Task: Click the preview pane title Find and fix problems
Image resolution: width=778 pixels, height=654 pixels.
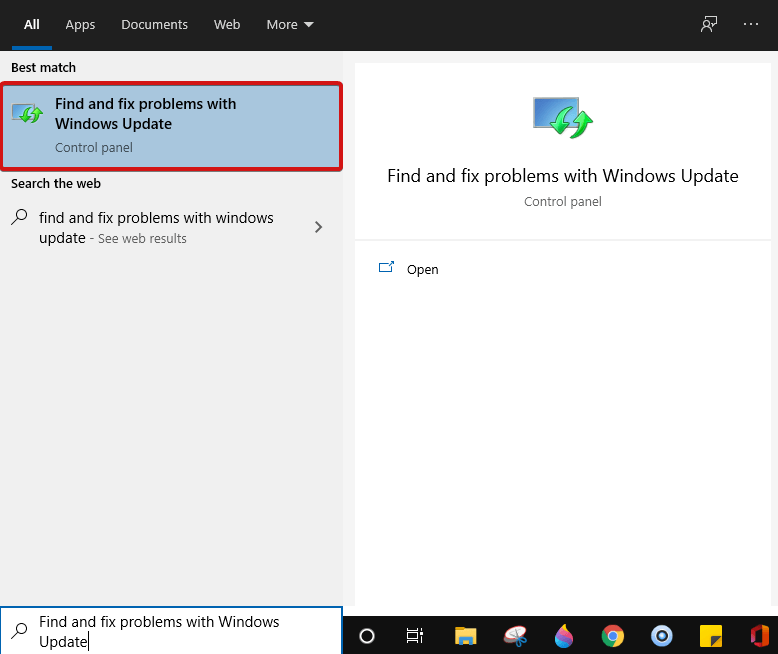Action: [x=563, y=176]
